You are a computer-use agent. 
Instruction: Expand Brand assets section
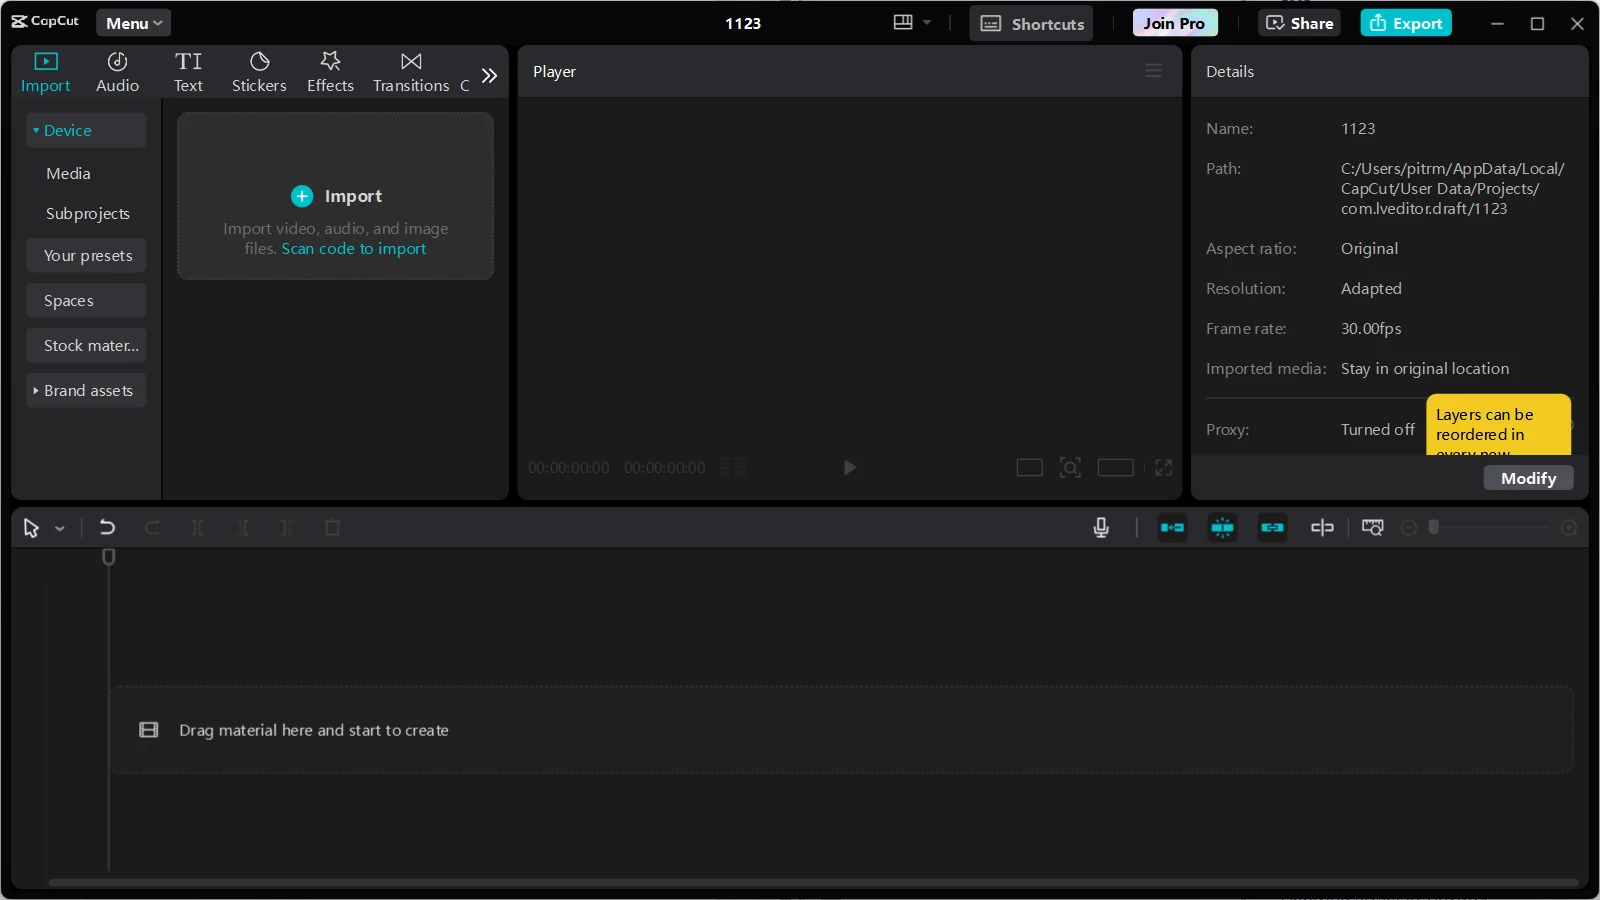pos(86,390)
